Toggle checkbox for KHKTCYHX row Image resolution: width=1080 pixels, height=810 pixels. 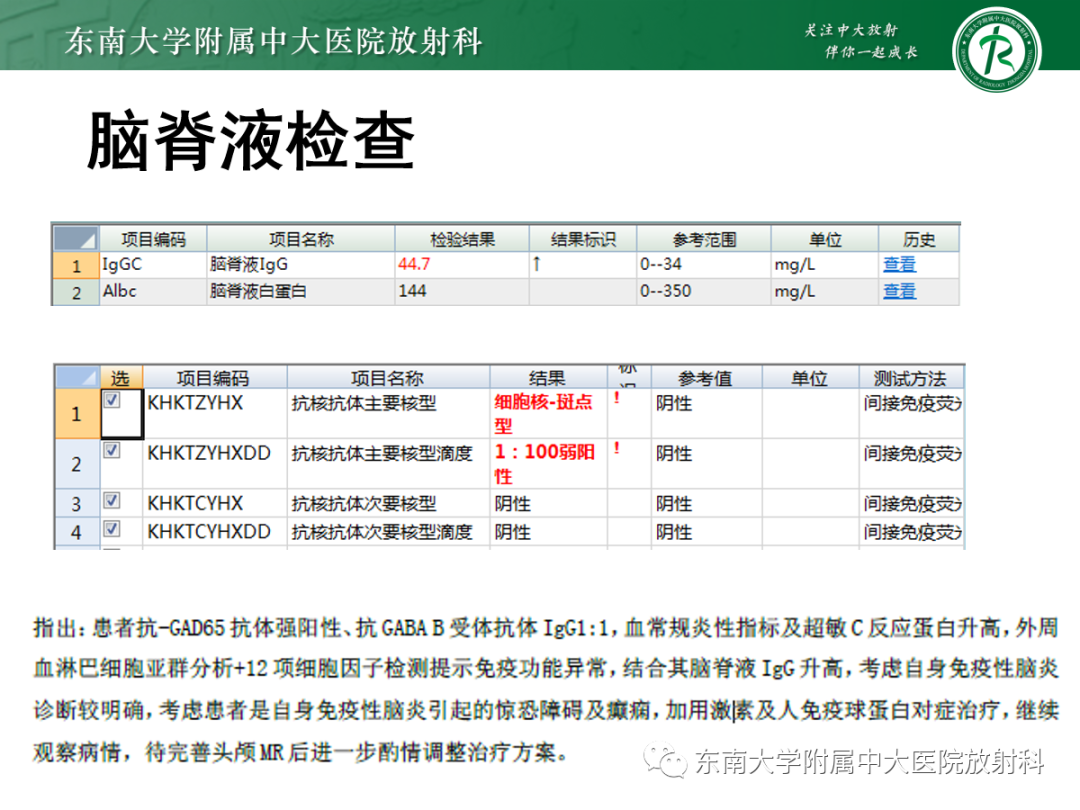tap(112, 501)
